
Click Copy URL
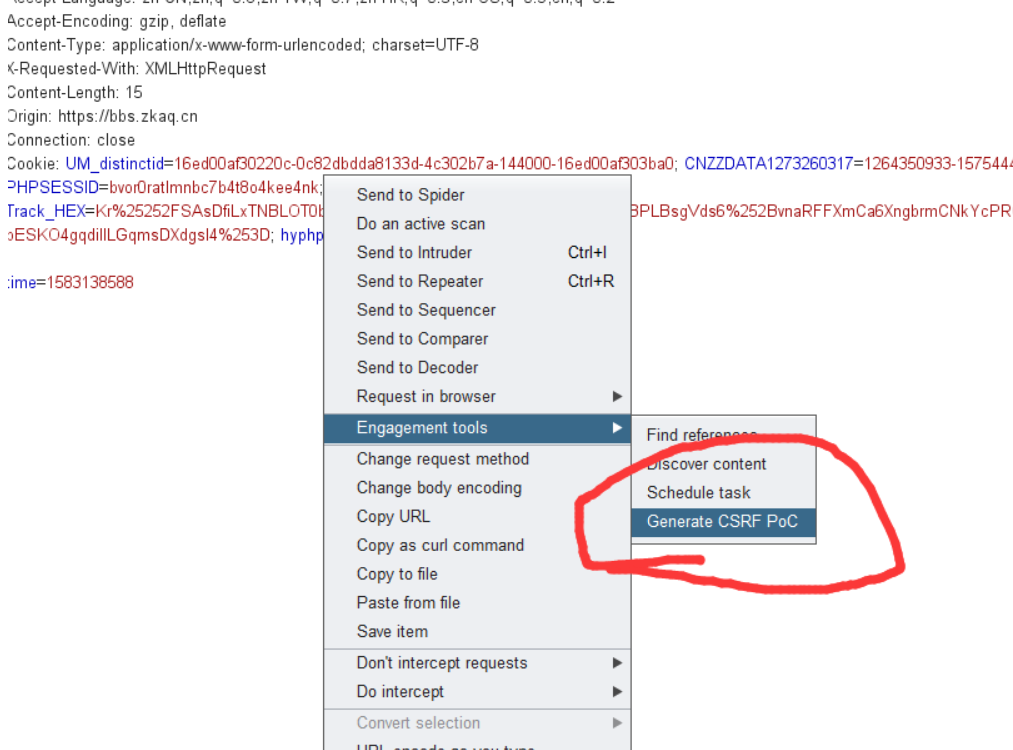click(x=477, y=516)
